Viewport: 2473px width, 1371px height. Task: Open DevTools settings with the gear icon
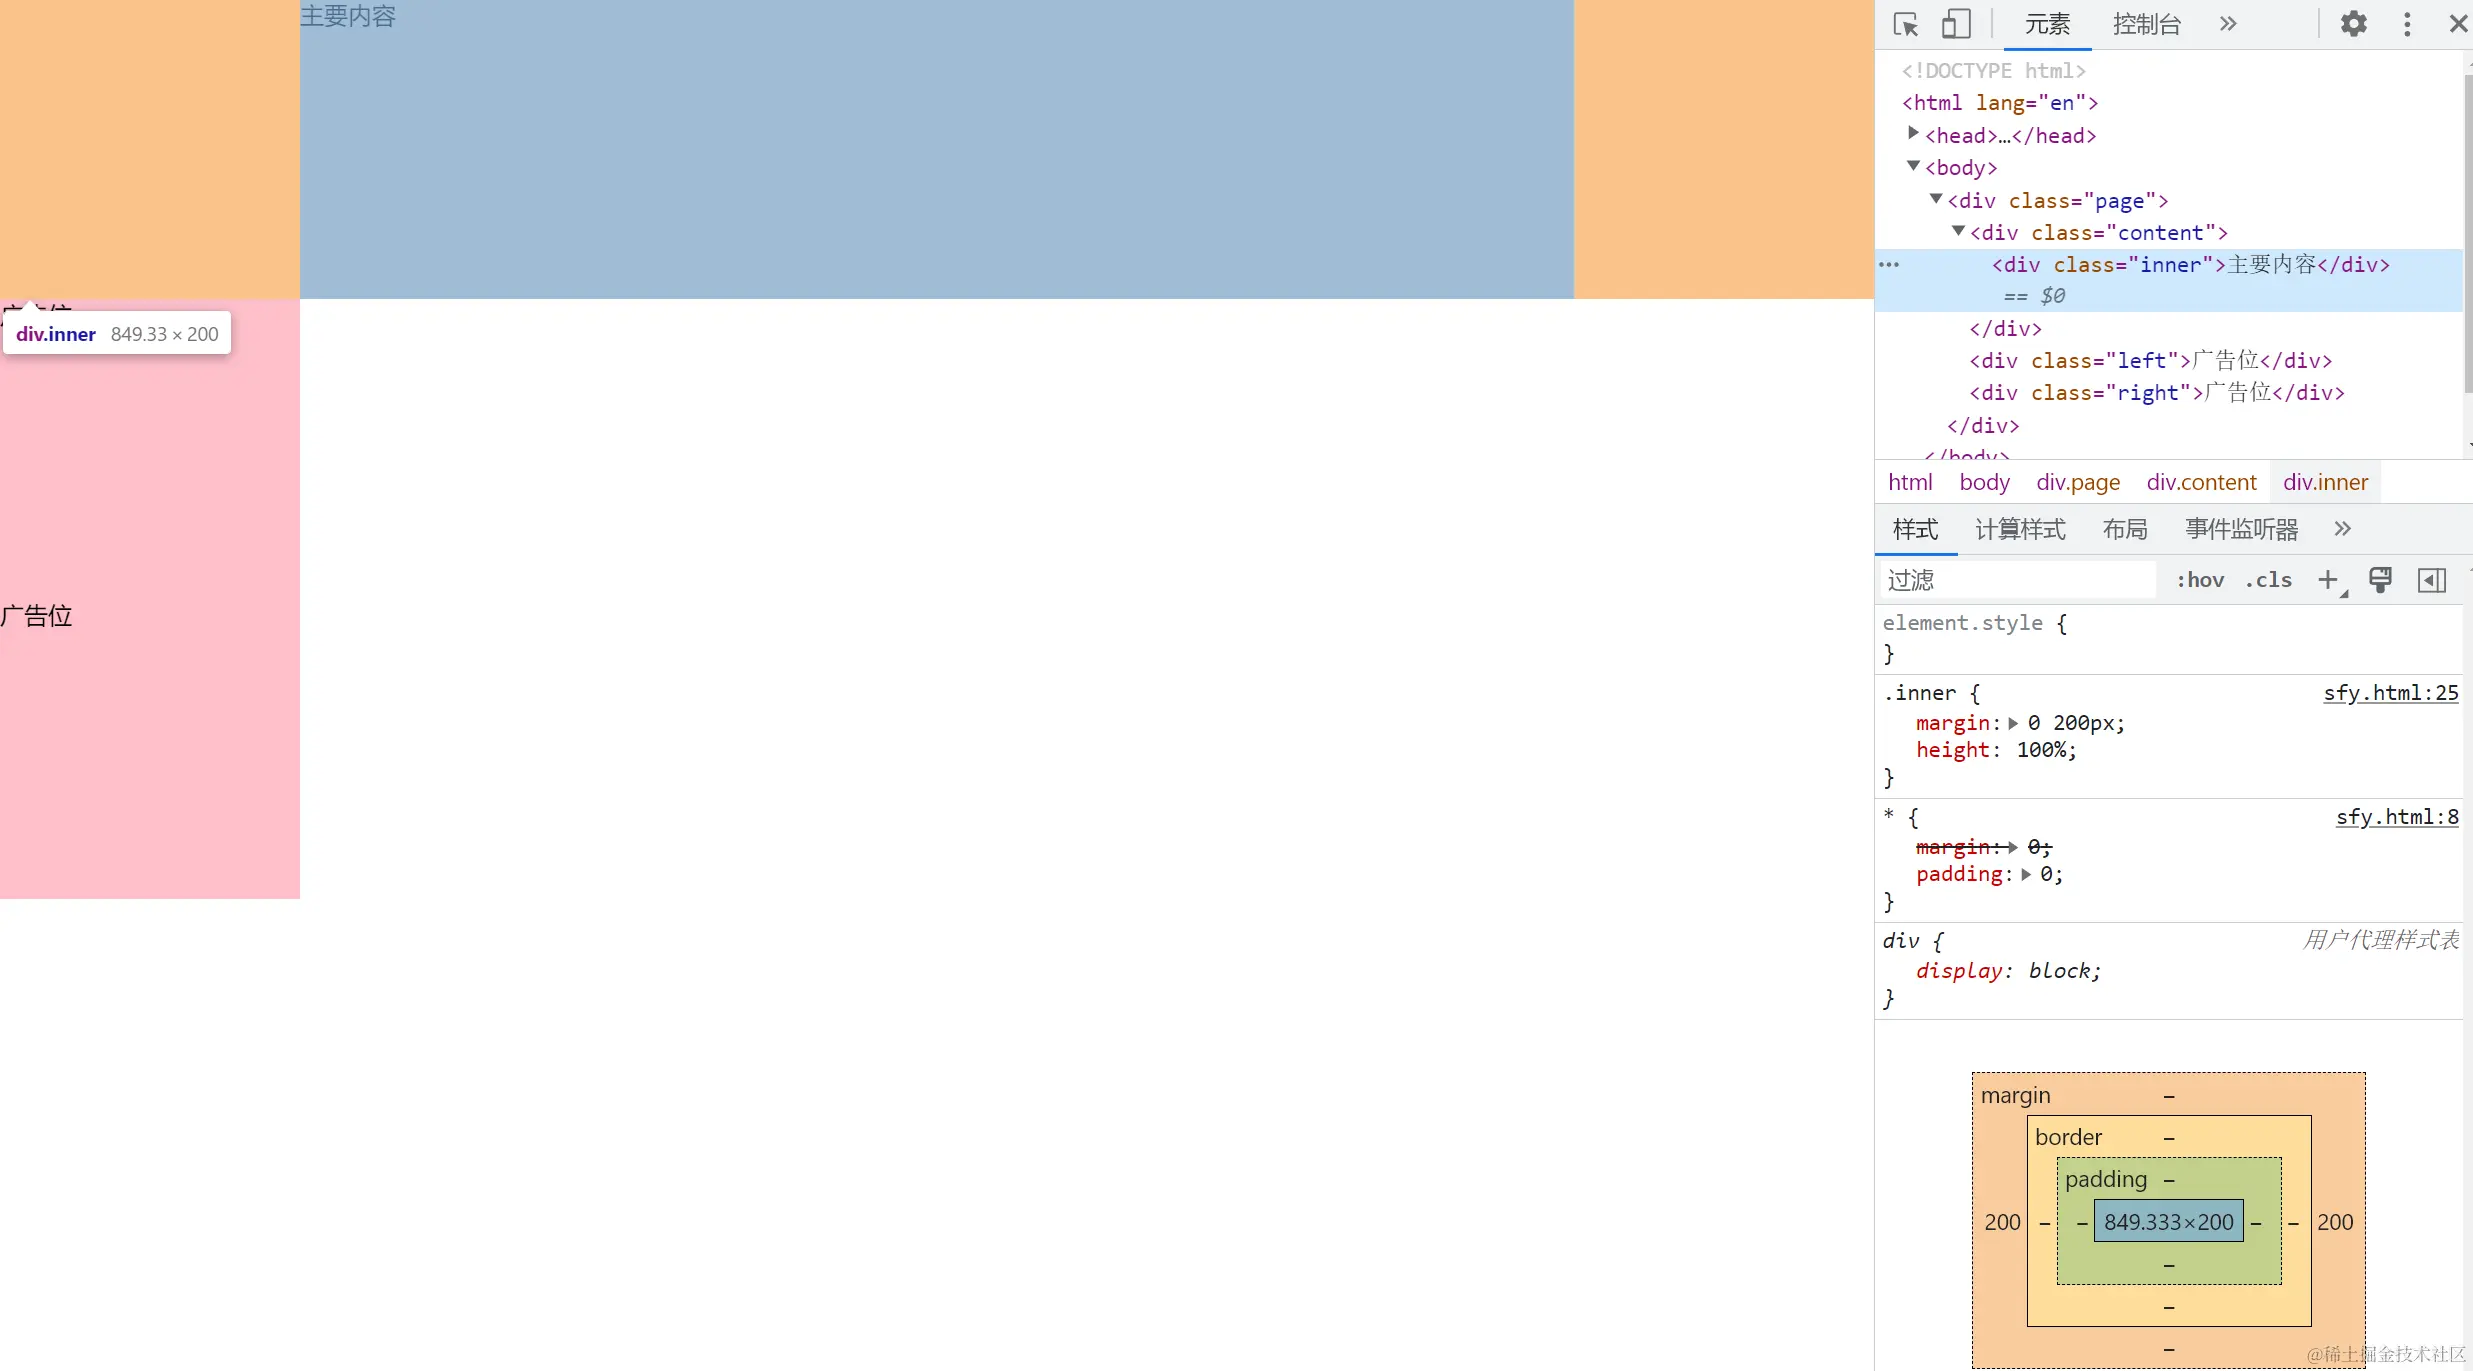[2354, 23]
